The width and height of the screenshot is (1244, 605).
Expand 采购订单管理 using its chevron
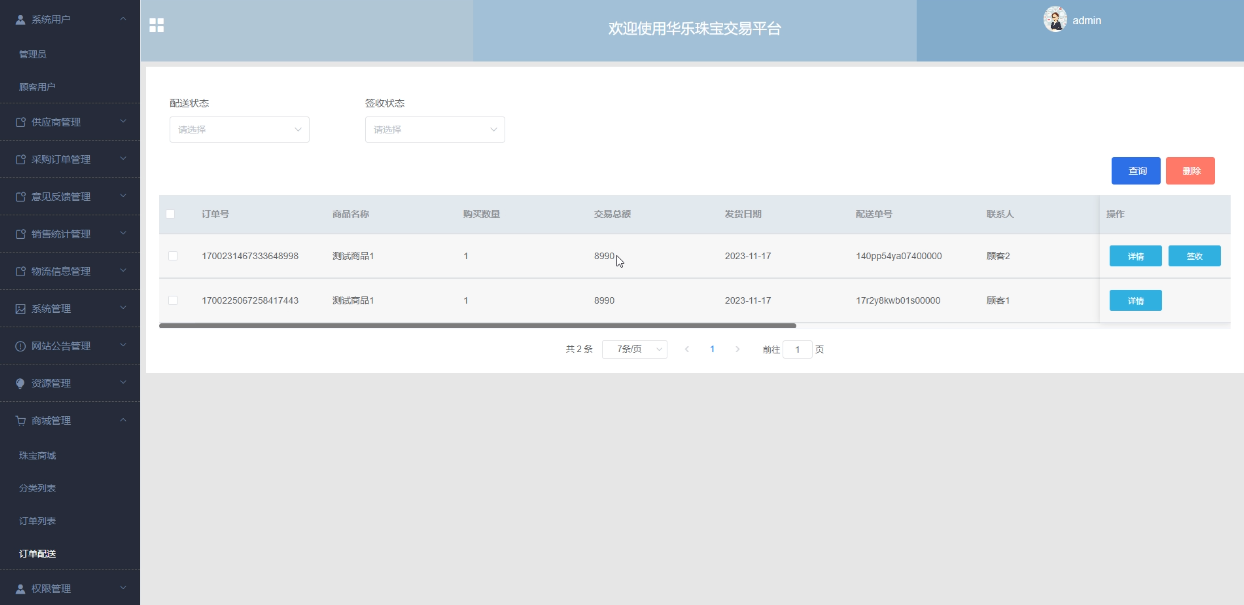point(123,159)
